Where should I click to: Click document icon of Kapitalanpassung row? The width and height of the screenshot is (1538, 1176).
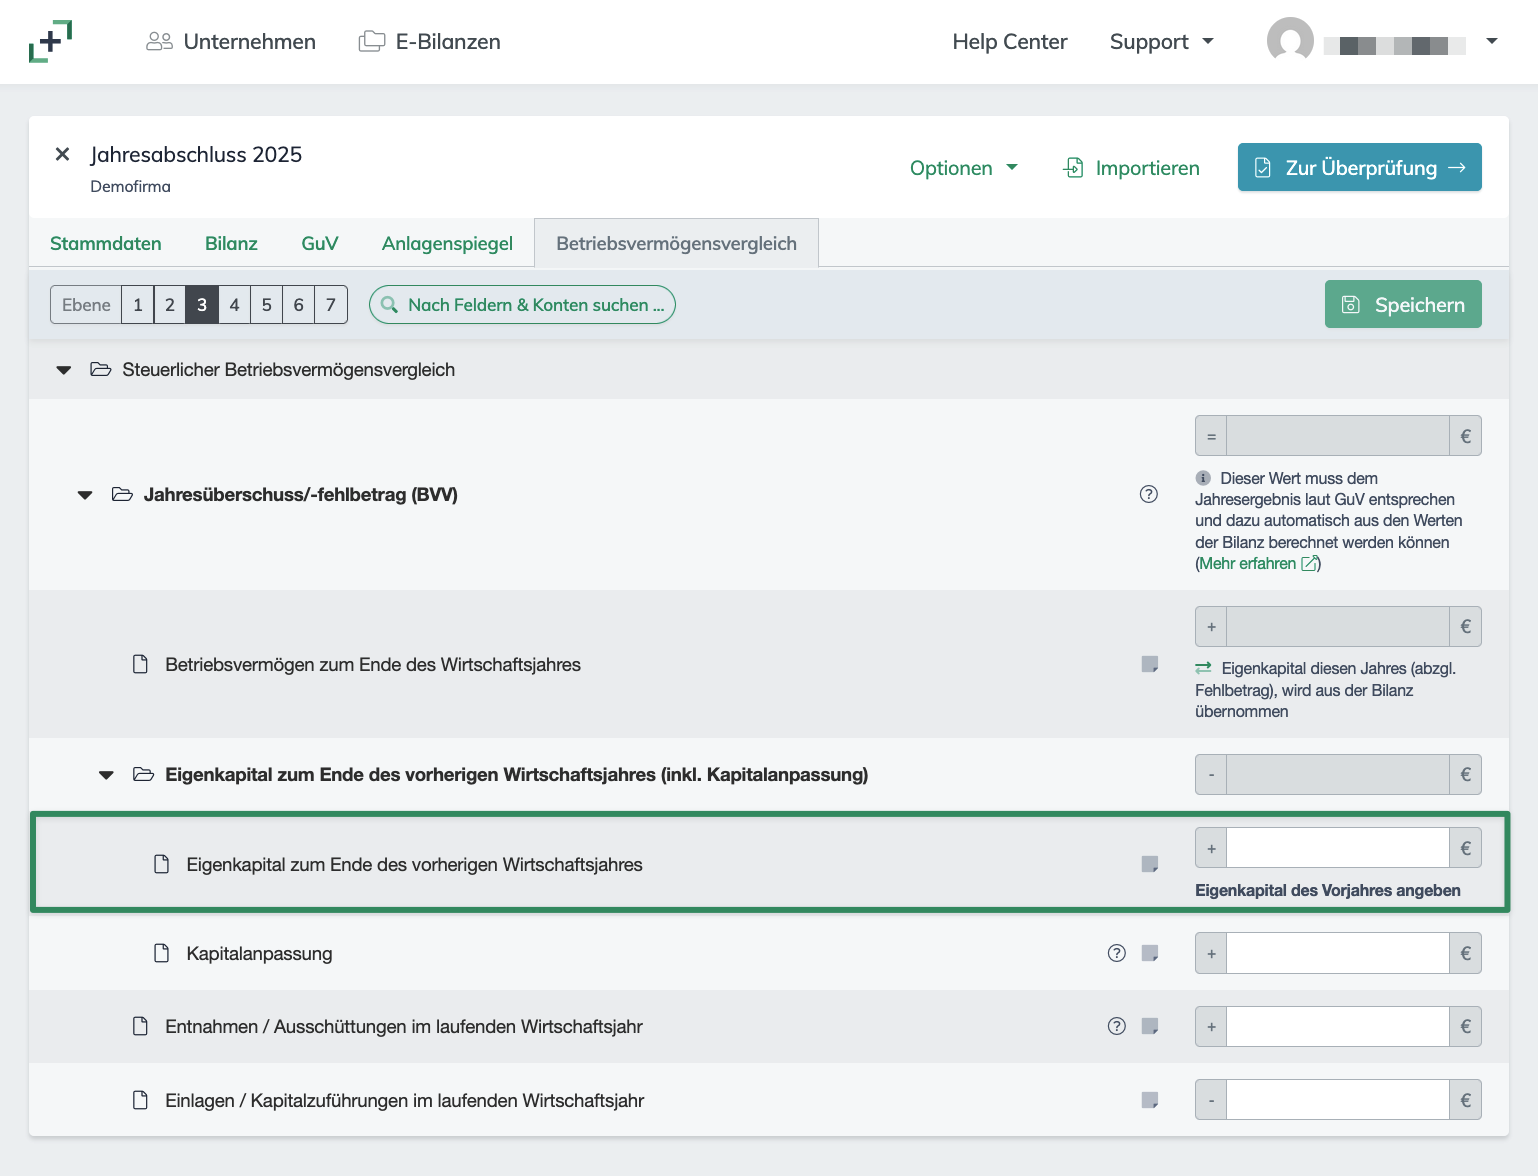(162, 953)
